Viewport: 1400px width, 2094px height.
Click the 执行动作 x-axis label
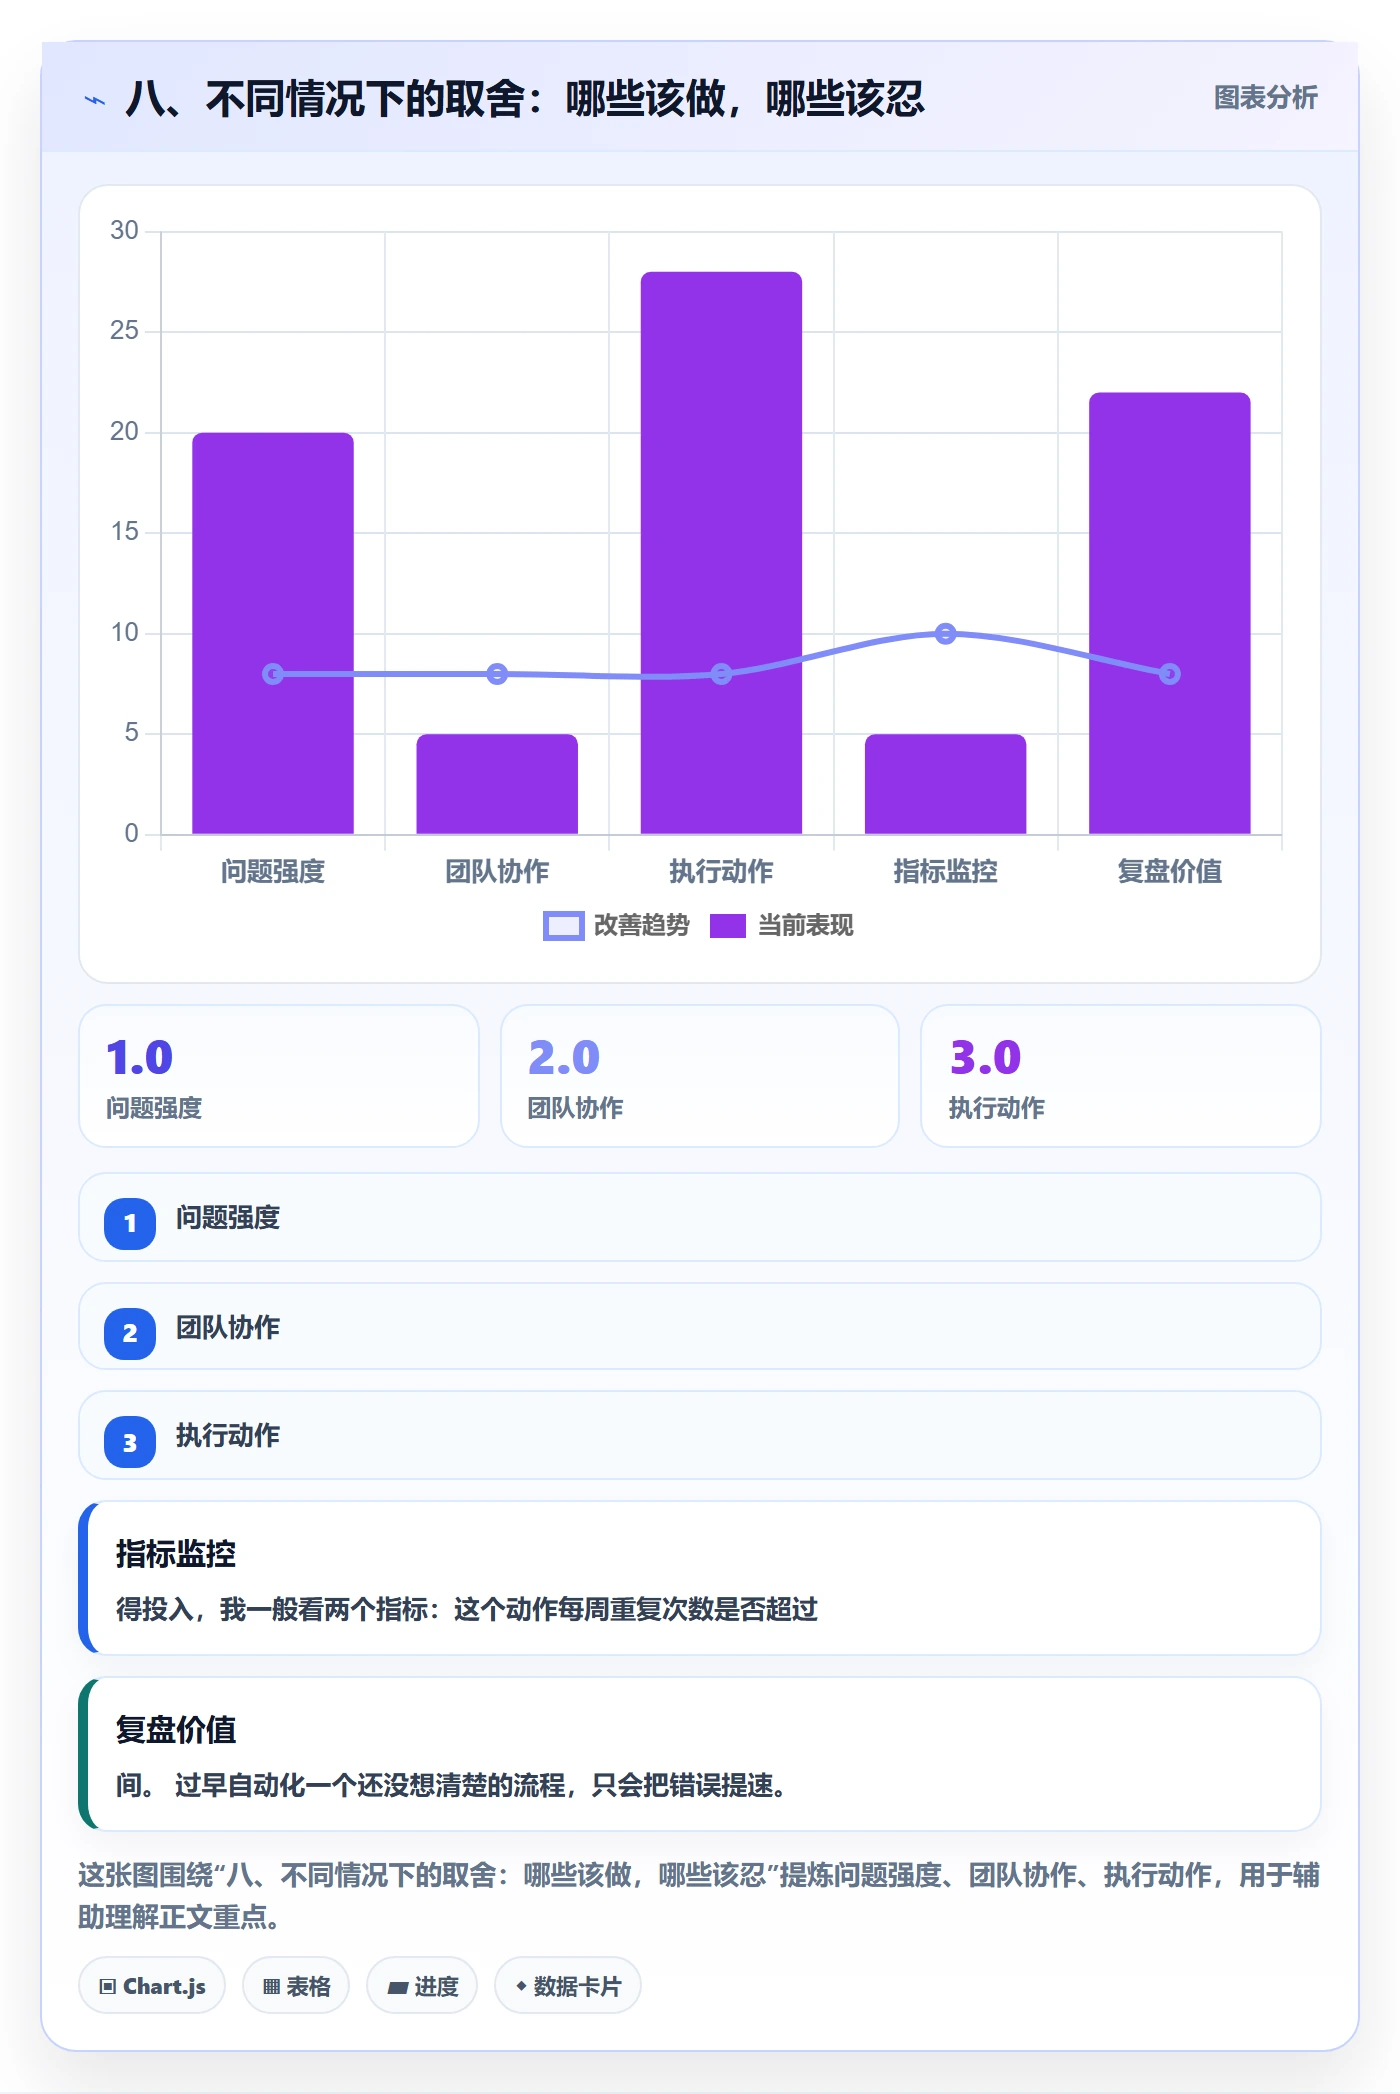[721, 871]
